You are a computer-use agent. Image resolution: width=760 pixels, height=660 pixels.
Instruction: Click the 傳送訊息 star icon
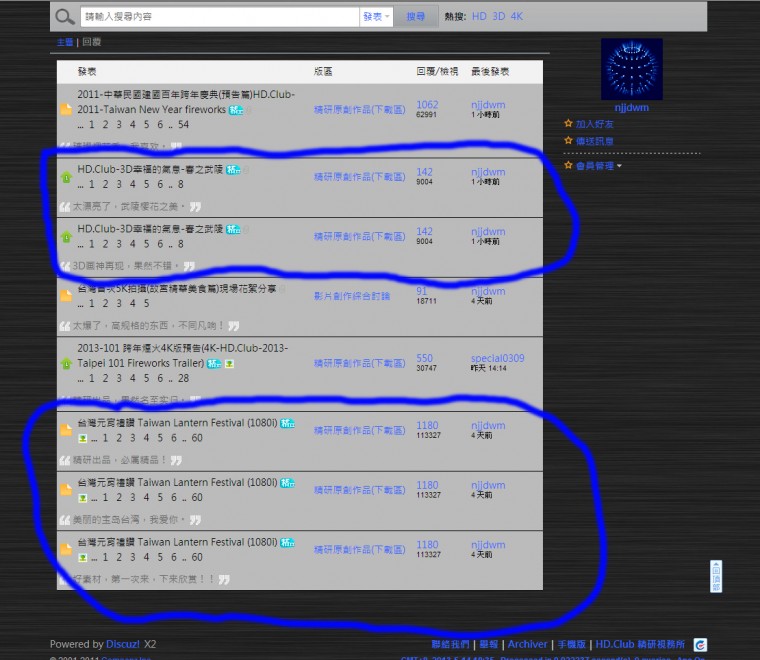tap(568, 141)
